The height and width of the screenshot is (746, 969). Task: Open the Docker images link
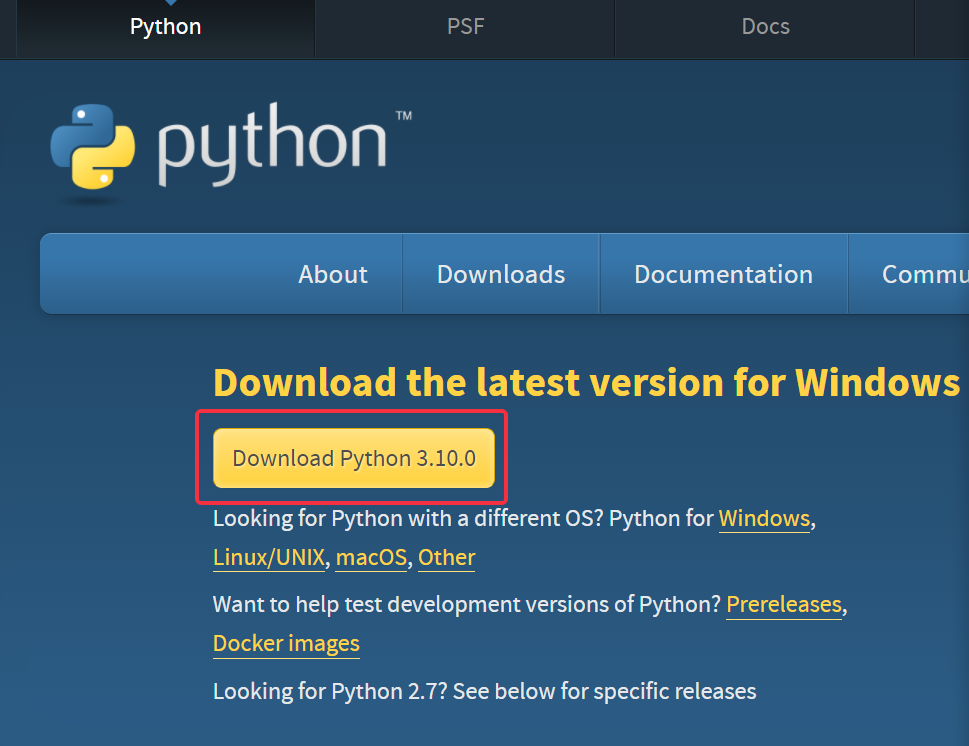point(286,644)
